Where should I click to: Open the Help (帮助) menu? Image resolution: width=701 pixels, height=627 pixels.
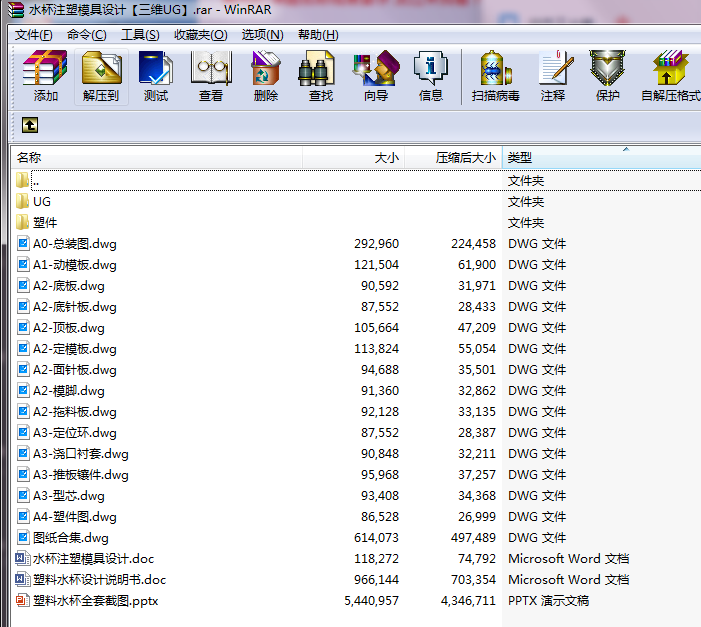[318, 35]
